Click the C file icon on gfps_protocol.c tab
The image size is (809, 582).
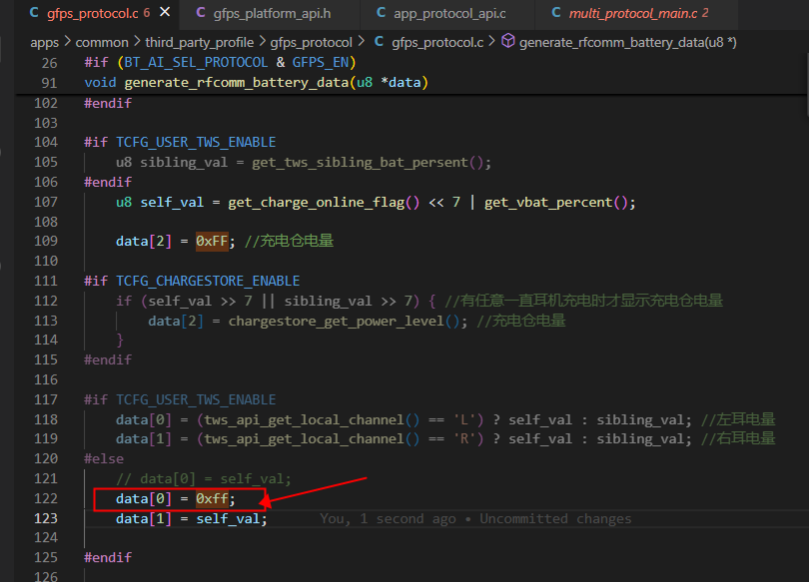click(34, 13)
